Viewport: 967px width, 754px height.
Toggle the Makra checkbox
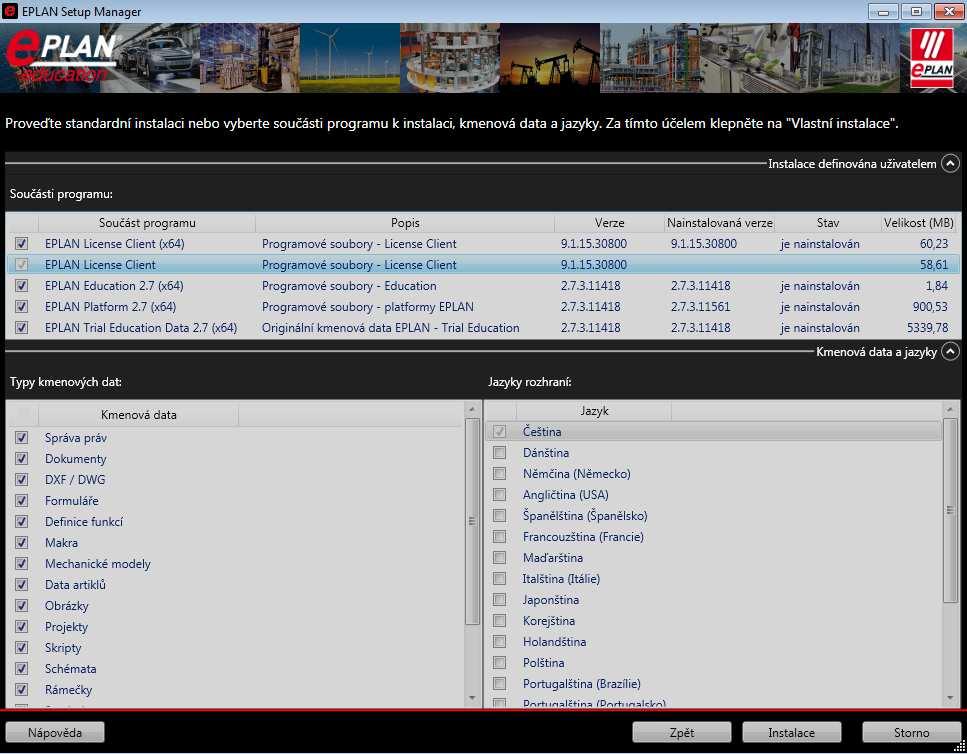tap(22, 543)
